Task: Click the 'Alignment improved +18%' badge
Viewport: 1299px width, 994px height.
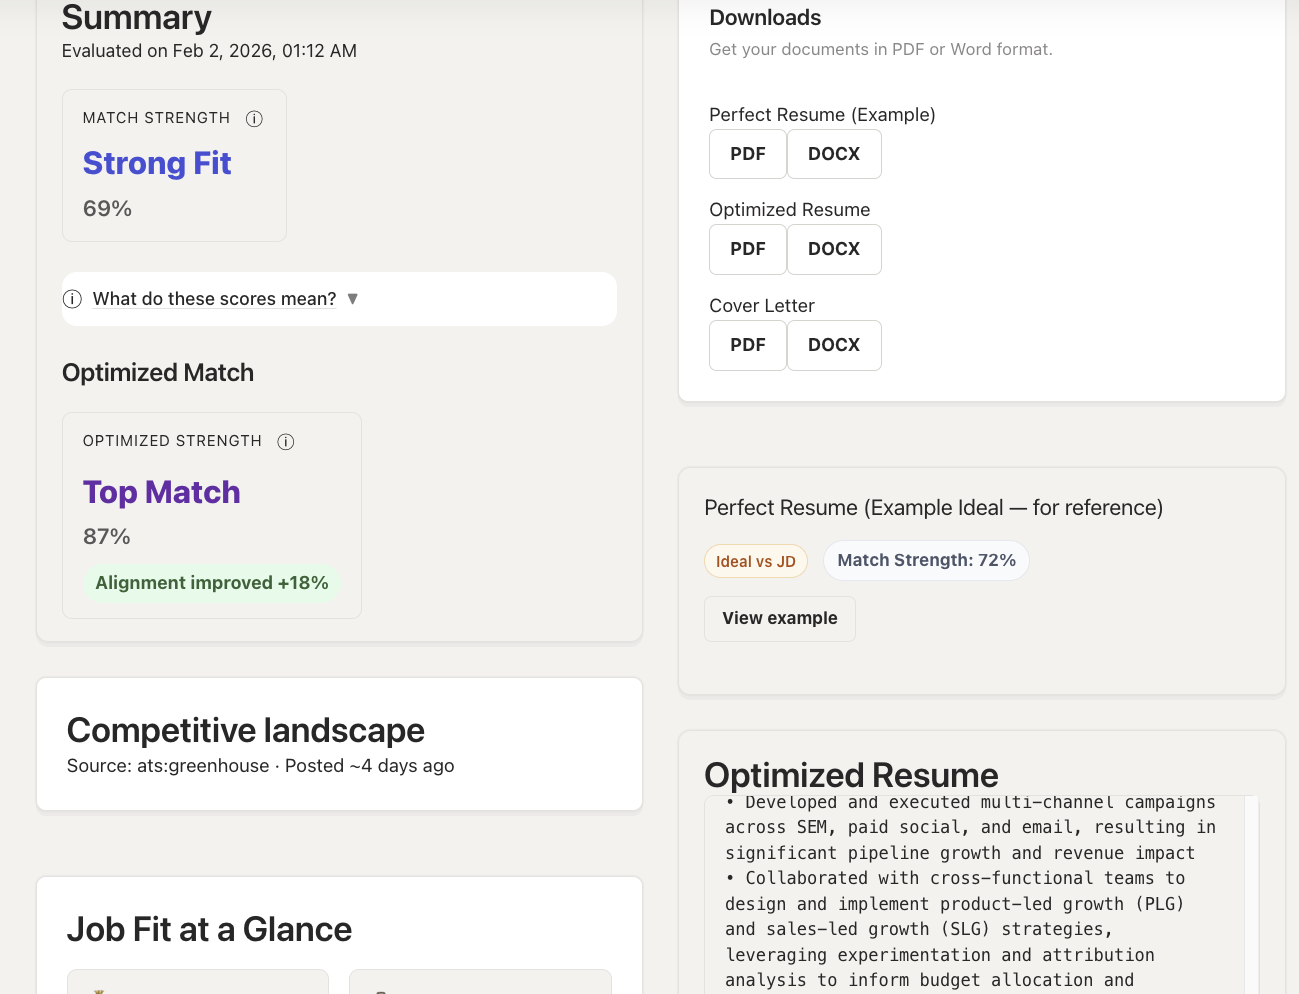Action: [x=211, y=582]
